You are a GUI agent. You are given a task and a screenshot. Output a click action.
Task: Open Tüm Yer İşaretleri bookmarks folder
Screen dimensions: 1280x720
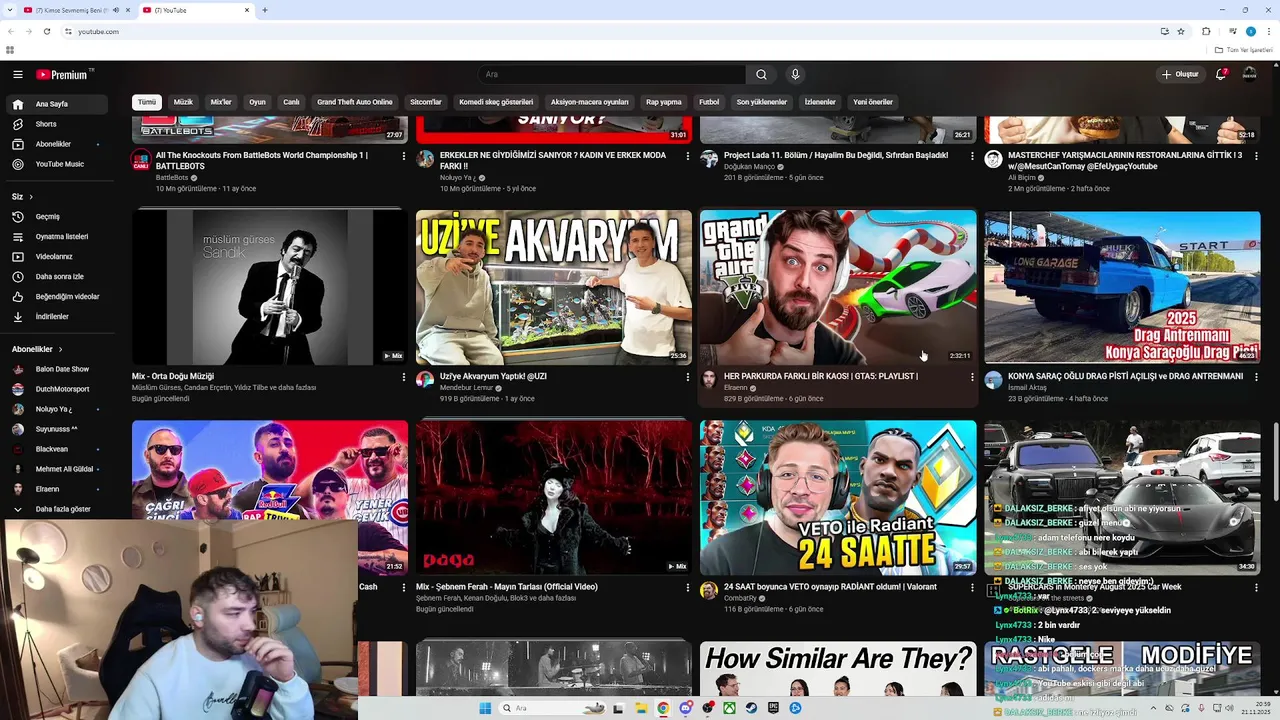coord(1245,49)
